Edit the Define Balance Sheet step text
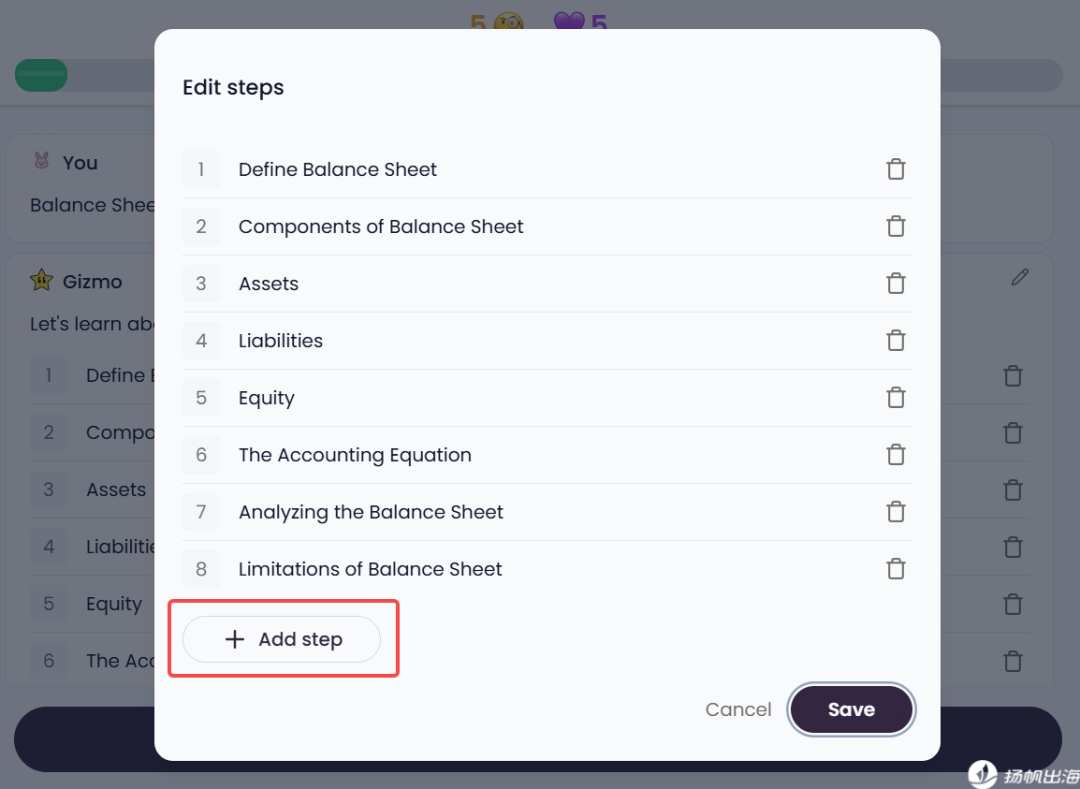Viewport: 1080px width, 789px height. (338, 170)
